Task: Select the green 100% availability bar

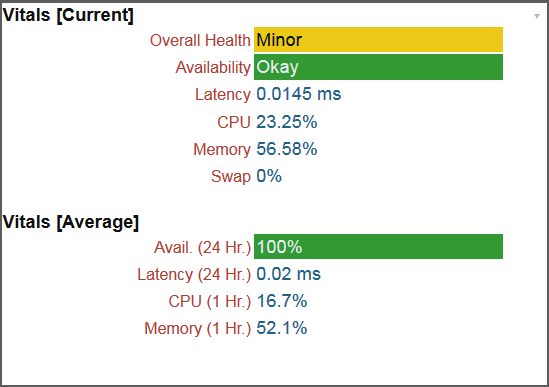Action: (x=378, y=247)
